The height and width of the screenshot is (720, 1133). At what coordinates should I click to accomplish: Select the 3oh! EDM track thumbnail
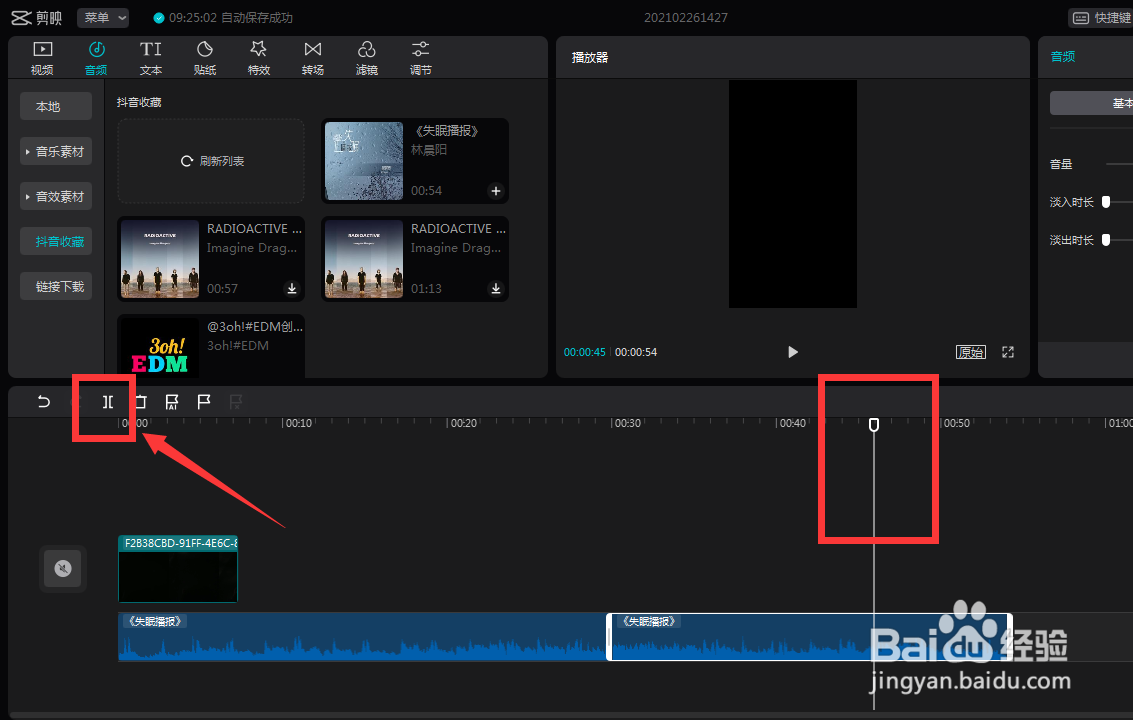[x=160, y=348]
